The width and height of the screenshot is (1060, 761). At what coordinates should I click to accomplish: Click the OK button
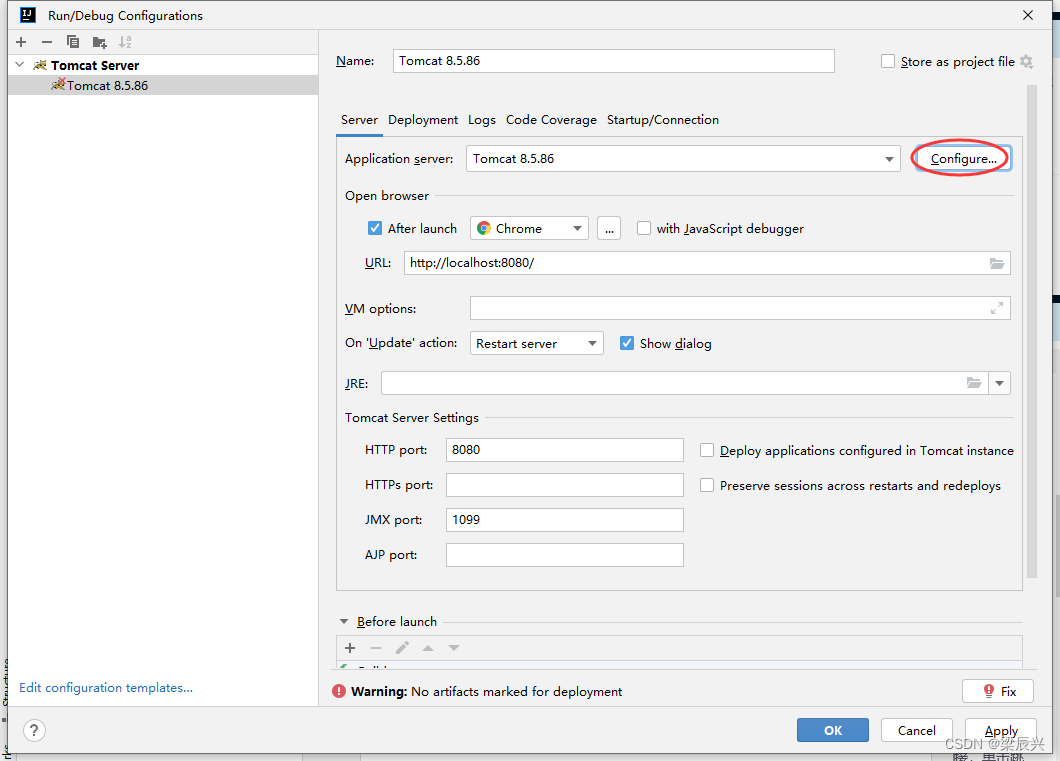coord(833,730)
